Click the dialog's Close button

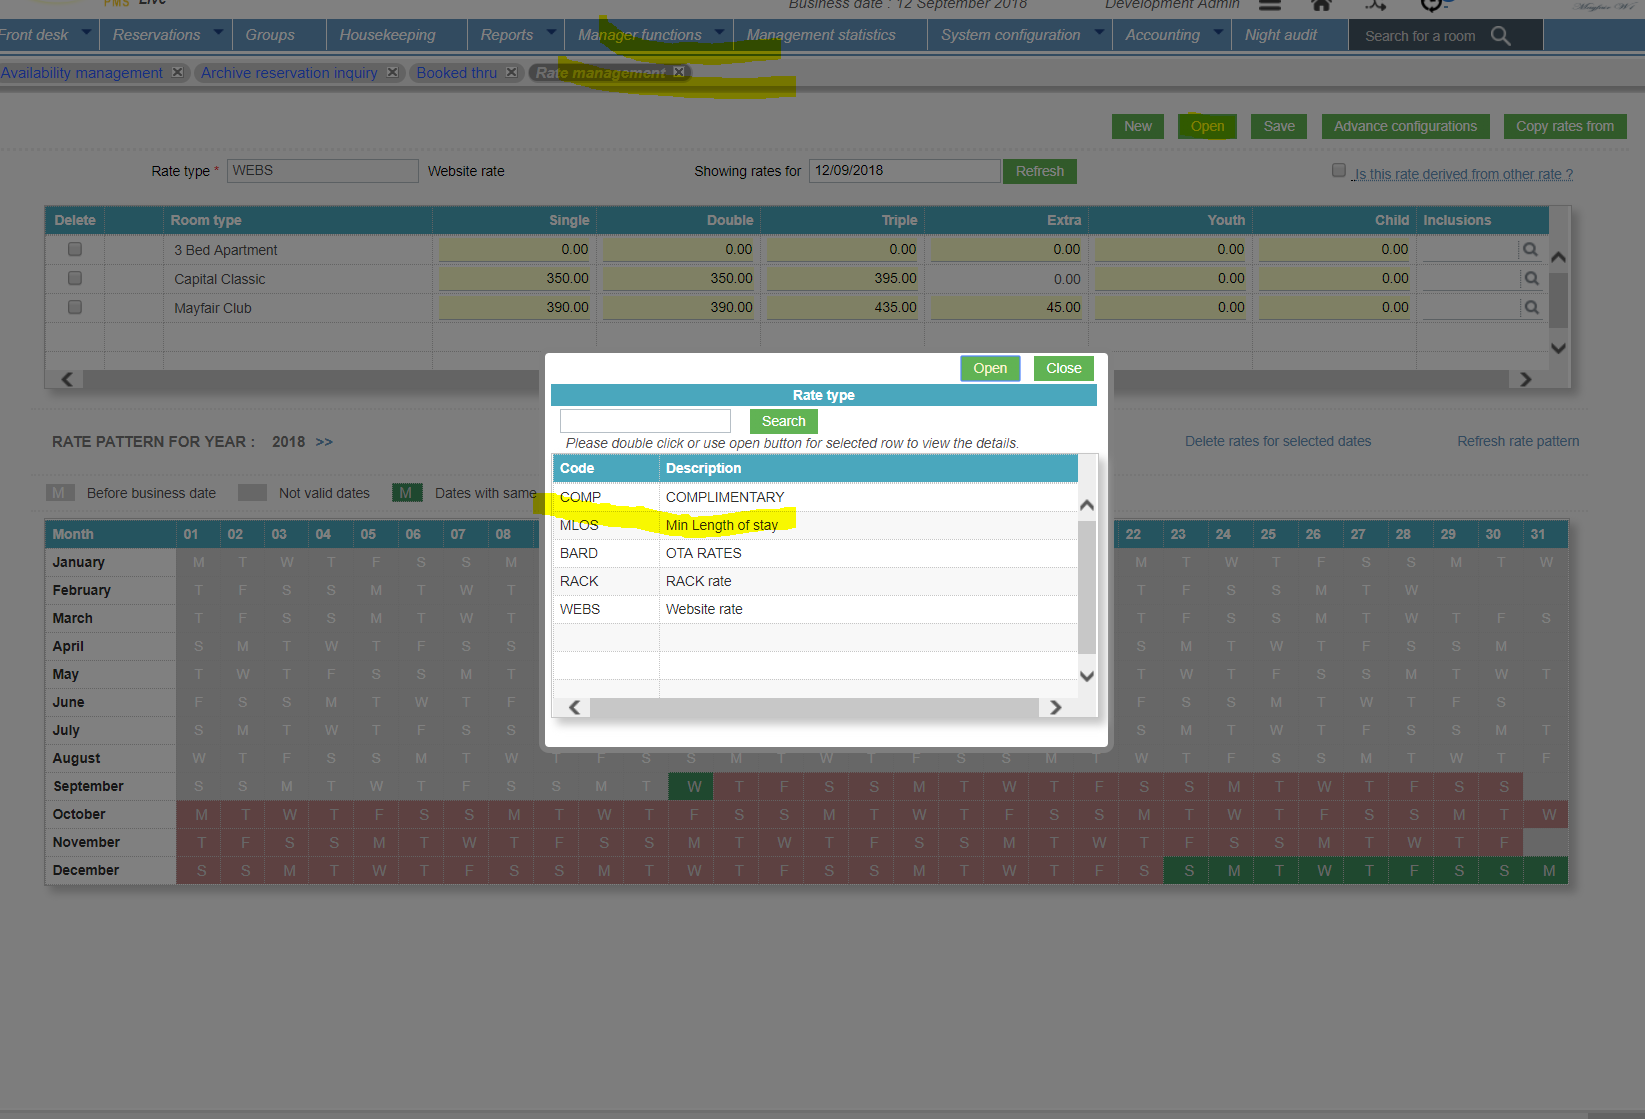1064,368
